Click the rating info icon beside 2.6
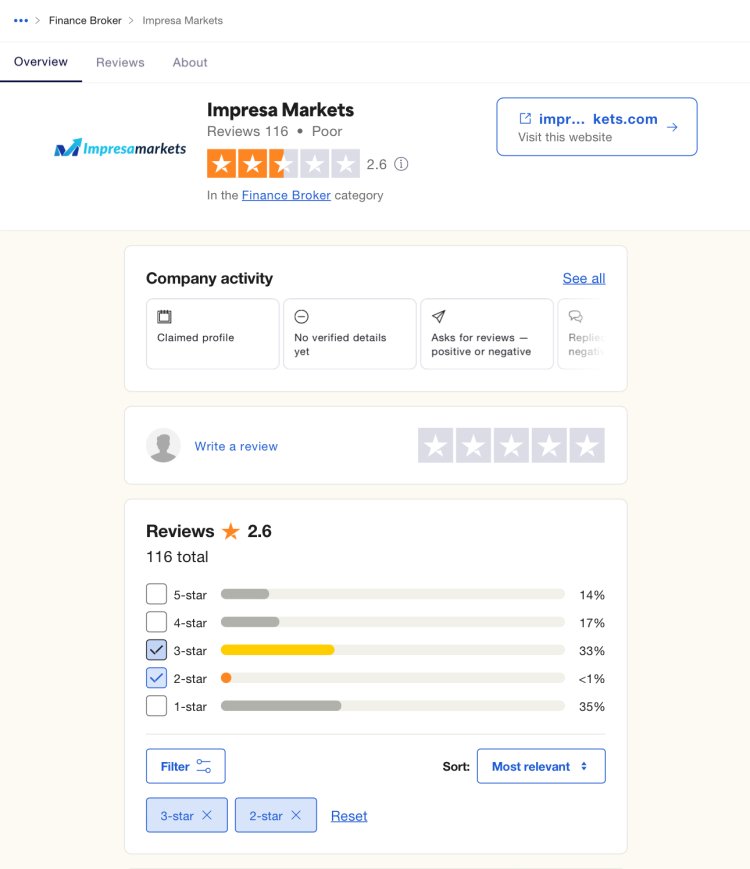 click(x=401, y=164)
